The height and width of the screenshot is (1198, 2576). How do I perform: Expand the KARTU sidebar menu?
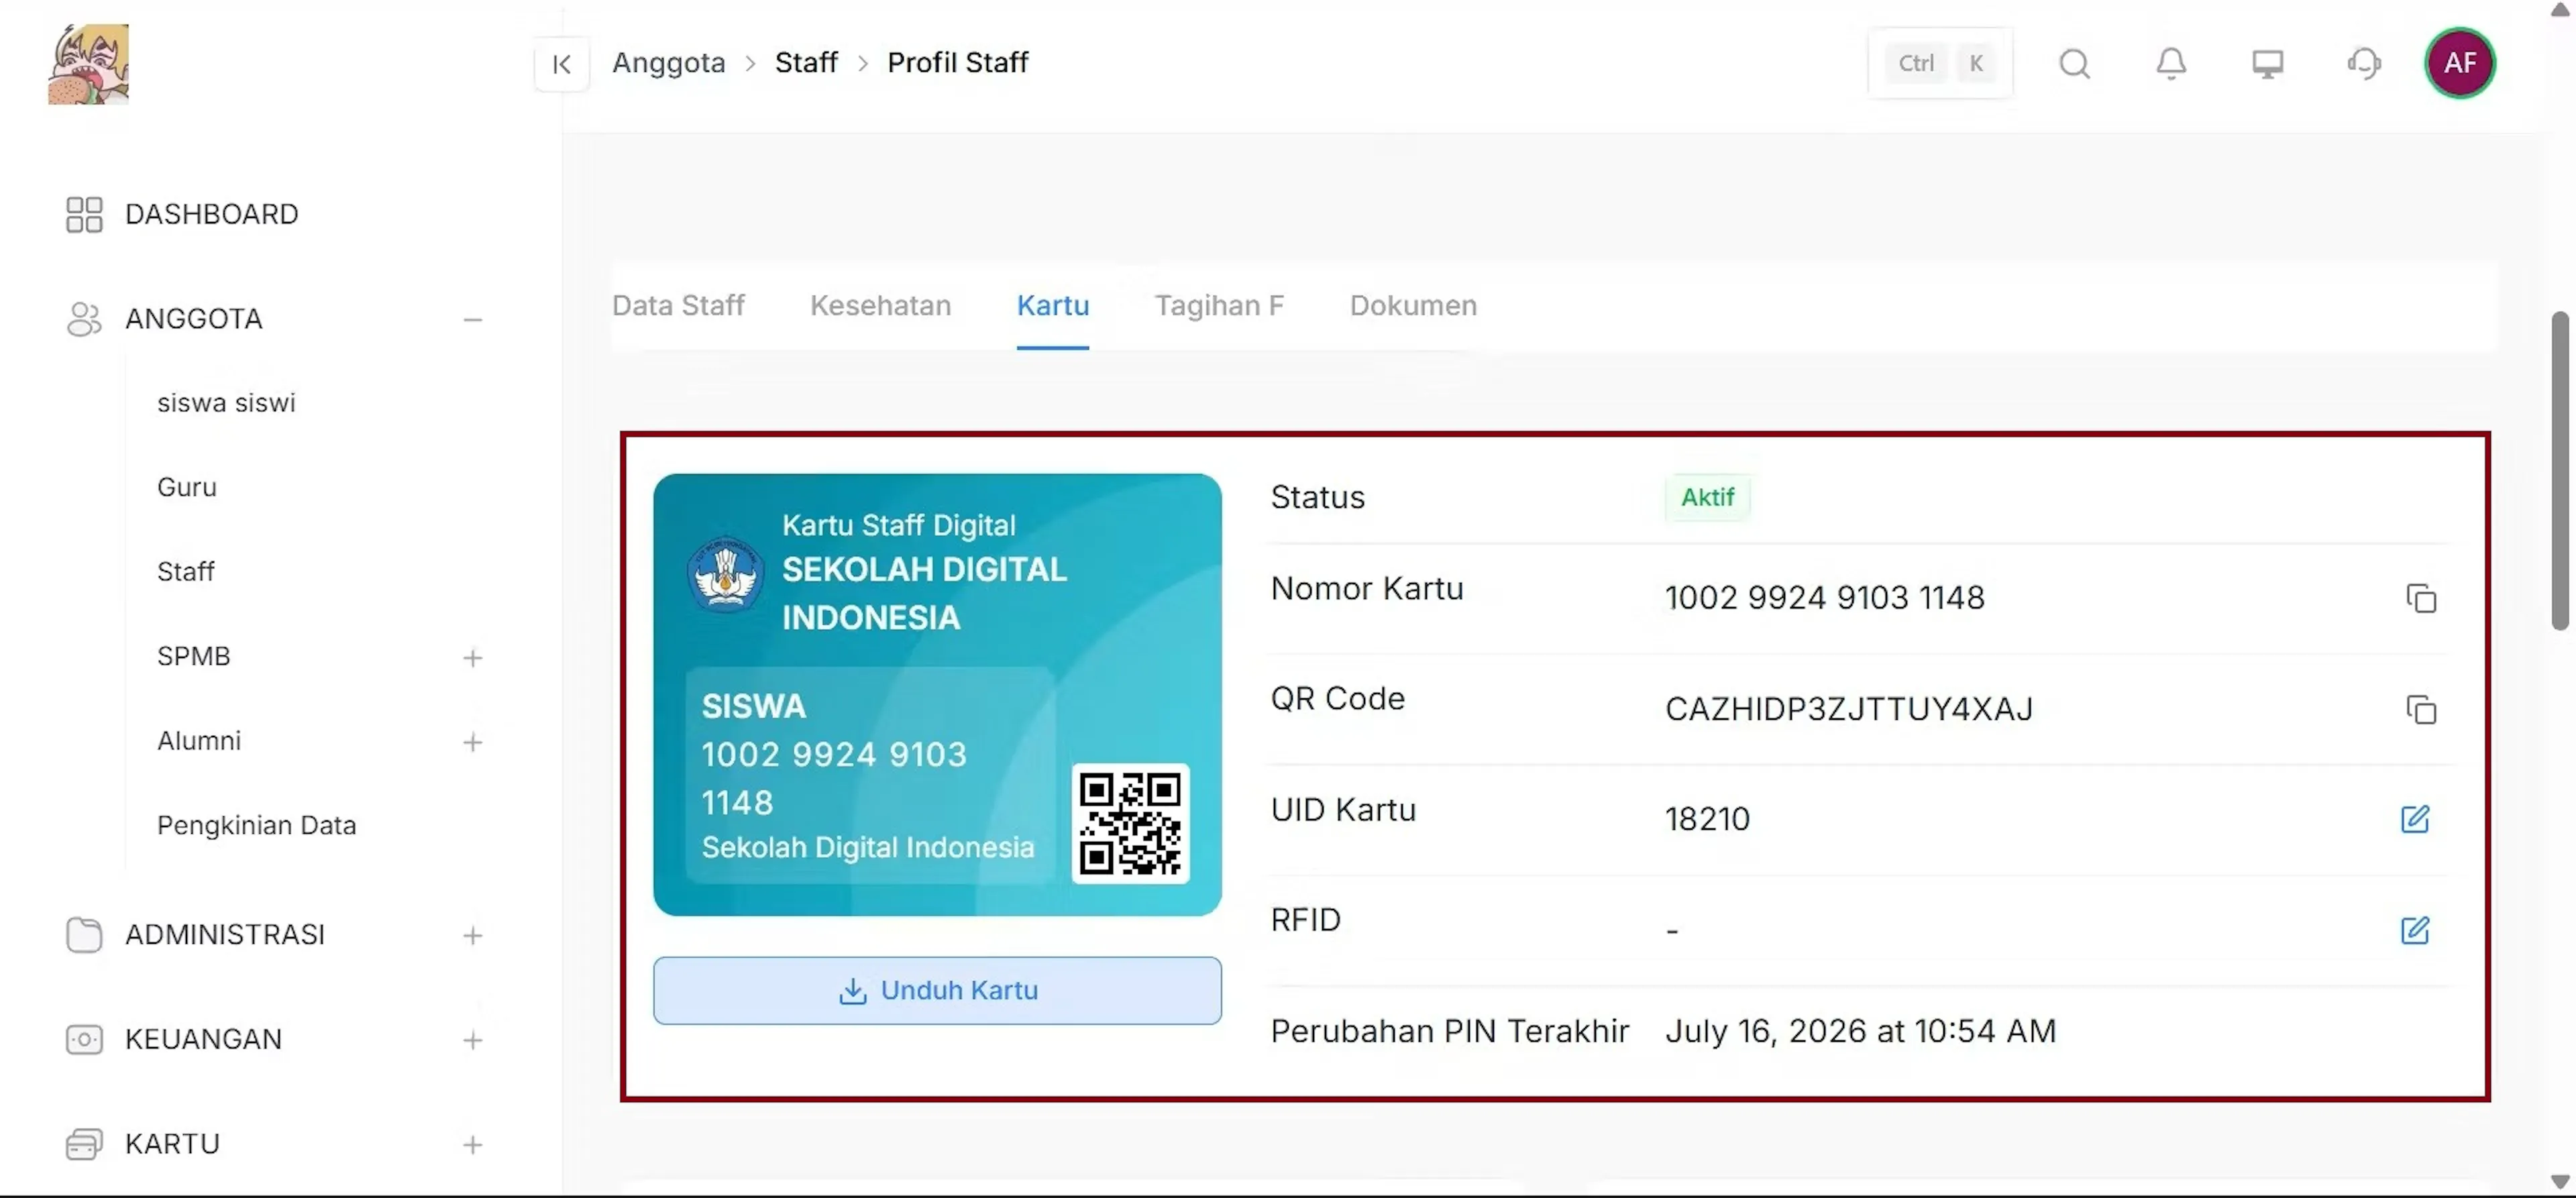pos(473,1145)
